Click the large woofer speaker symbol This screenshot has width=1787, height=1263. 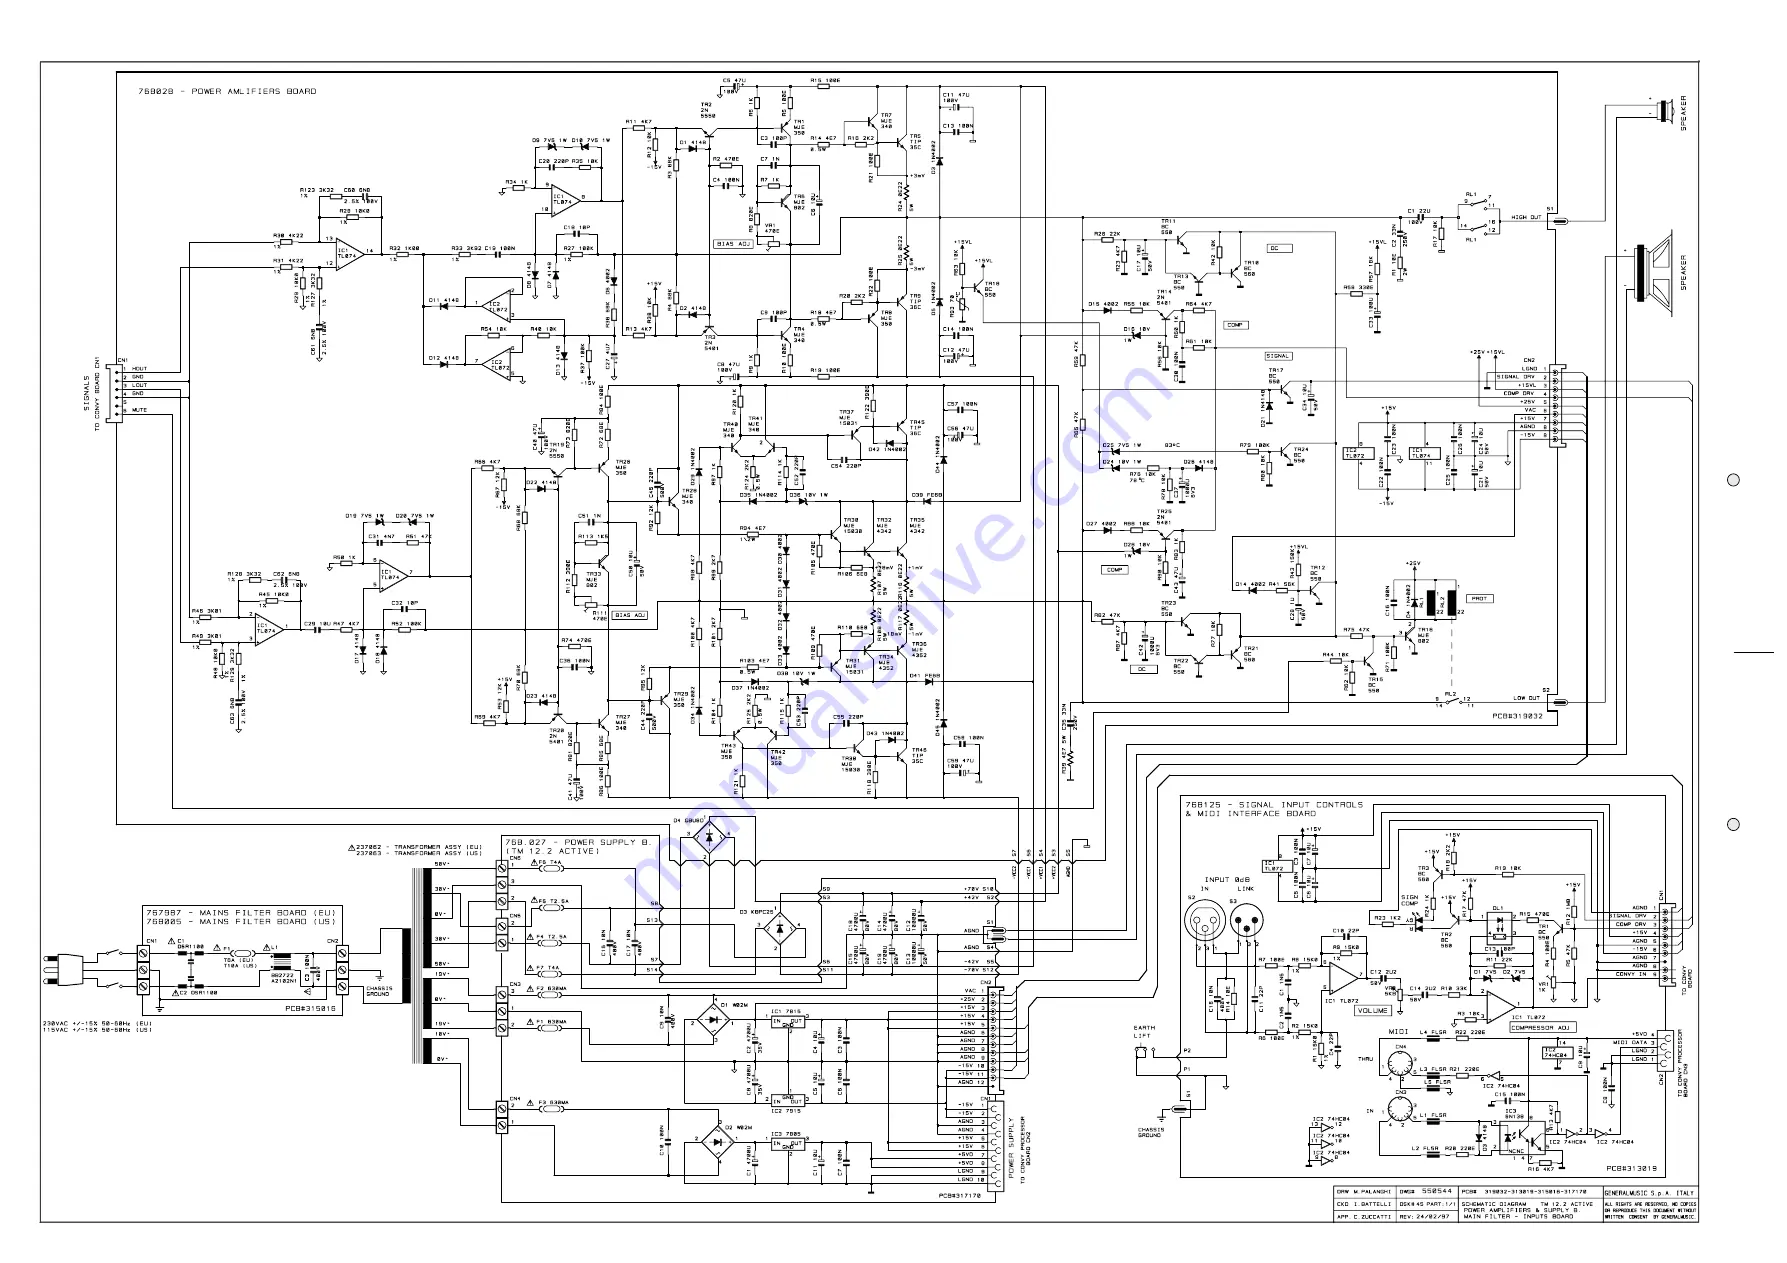pyautogui.click(x=1653, y=272)
